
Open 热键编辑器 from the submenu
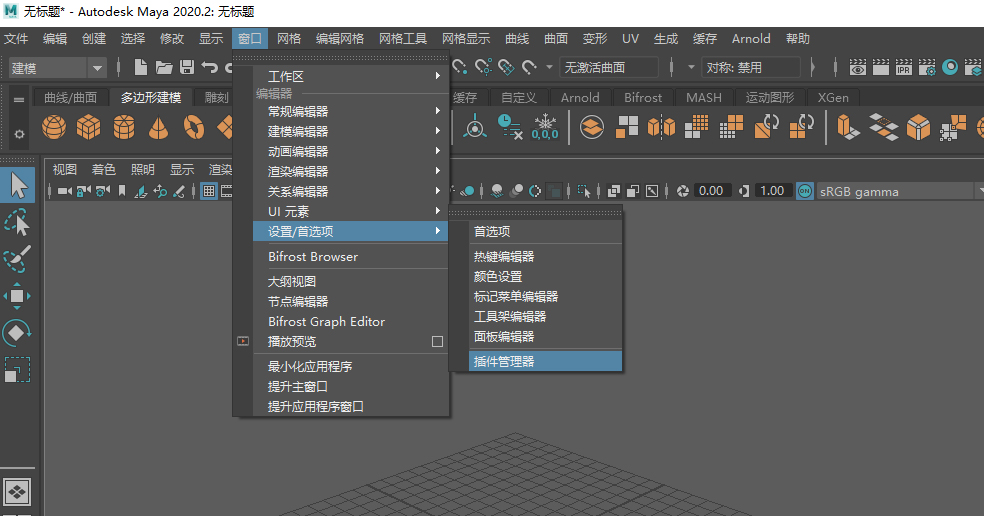tap(545, 257)
